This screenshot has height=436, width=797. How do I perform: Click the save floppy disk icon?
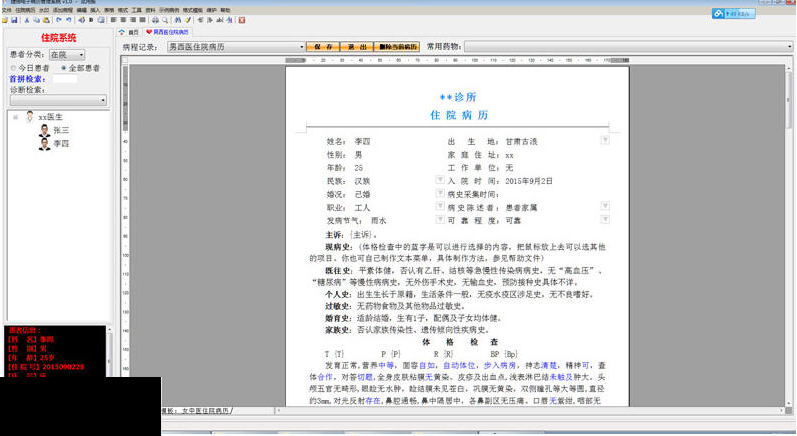click(14, 20)
